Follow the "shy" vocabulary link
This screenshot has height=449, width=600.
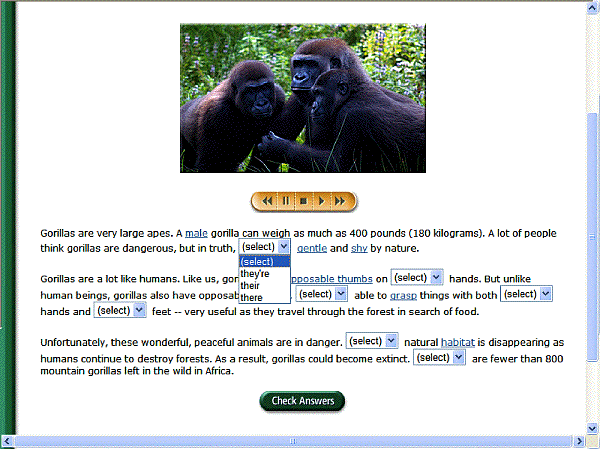click(x=359, y=248)
